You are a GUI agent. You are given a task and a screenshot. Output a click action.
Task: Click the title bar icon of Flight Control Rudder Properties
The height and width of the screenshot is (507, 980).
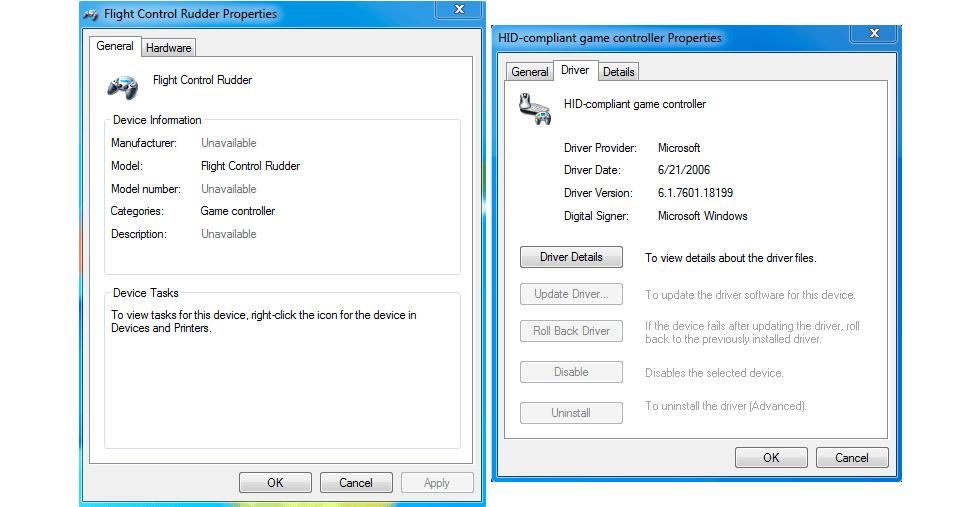91,14
